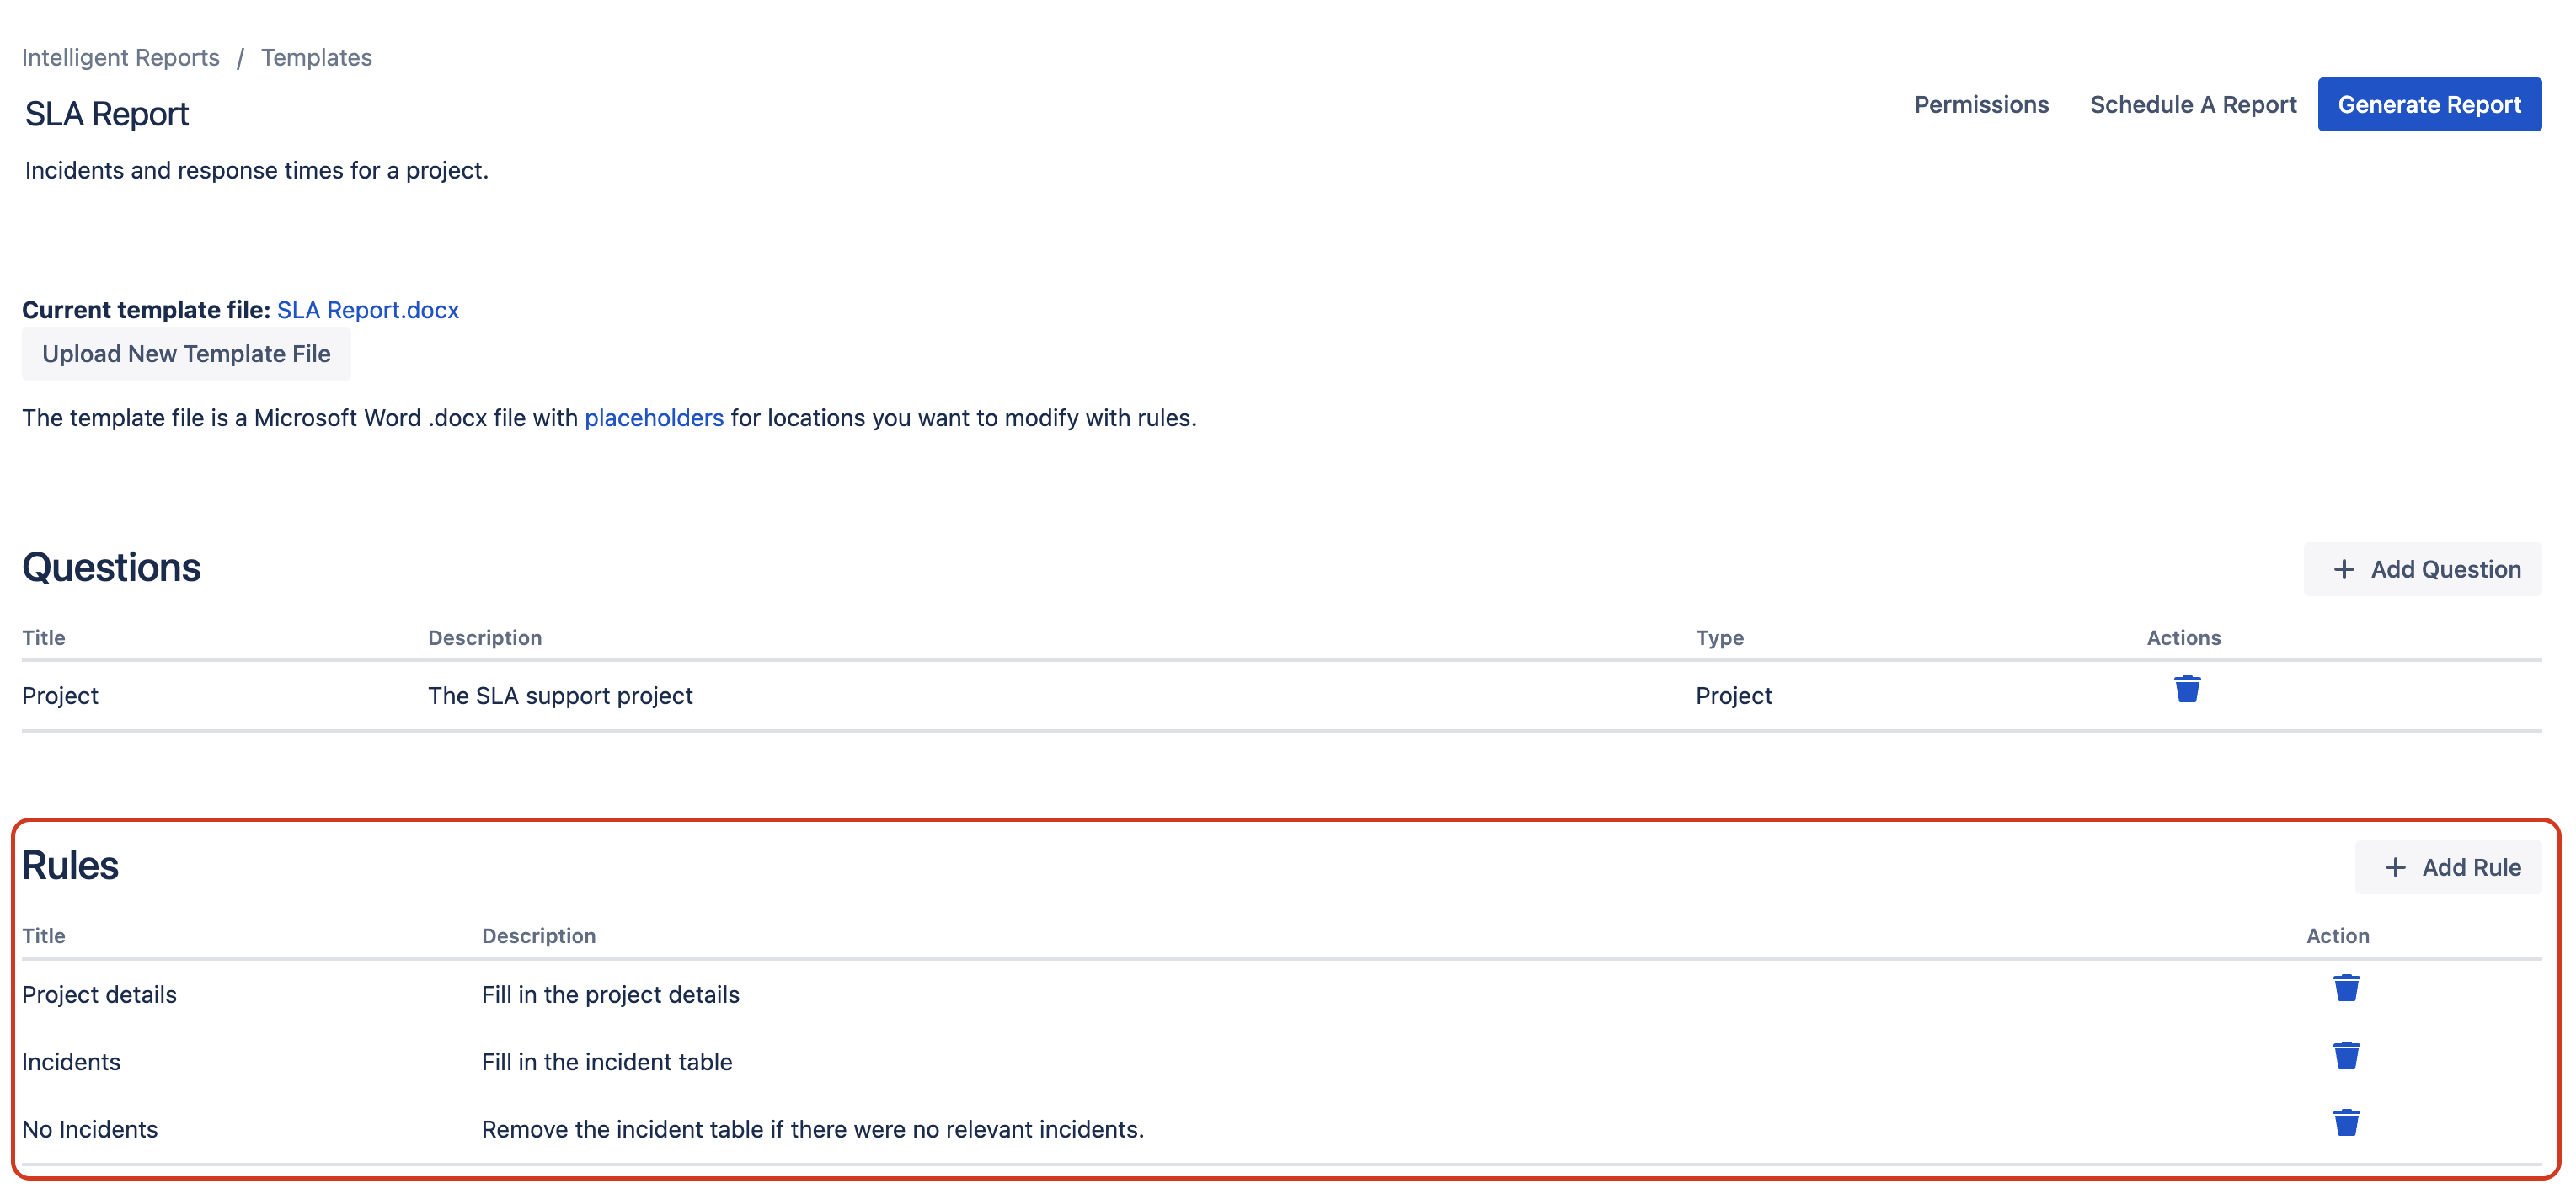2576x1194 pixels.
Task: Open the SLA Report.docx link
Action: pyautogui.click(x=367, y=310)
